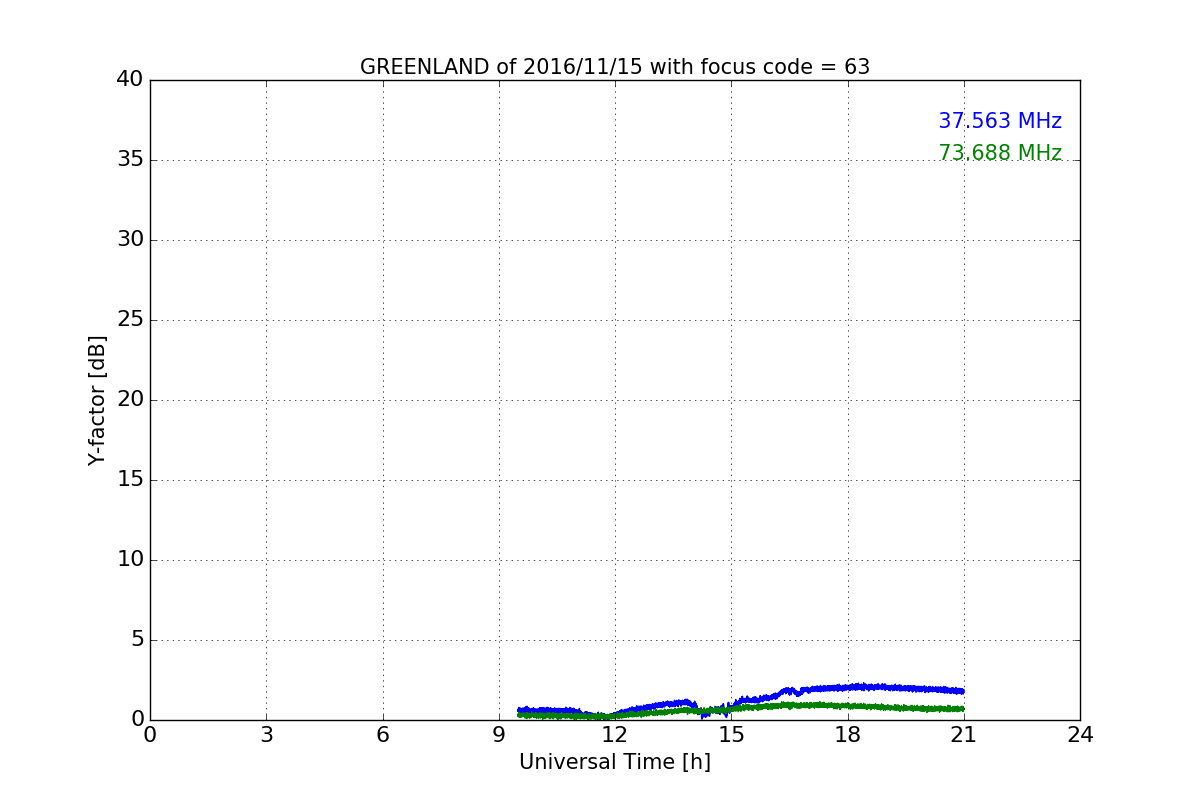Click the Universal Time [h] axis label

point(615,762)
